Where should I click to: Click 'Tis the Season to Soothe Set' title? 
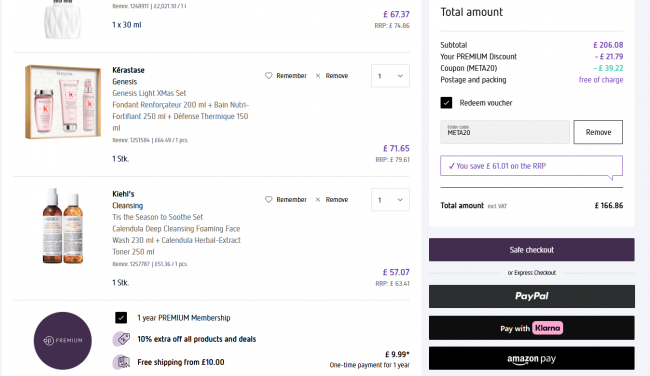(158, 217)
